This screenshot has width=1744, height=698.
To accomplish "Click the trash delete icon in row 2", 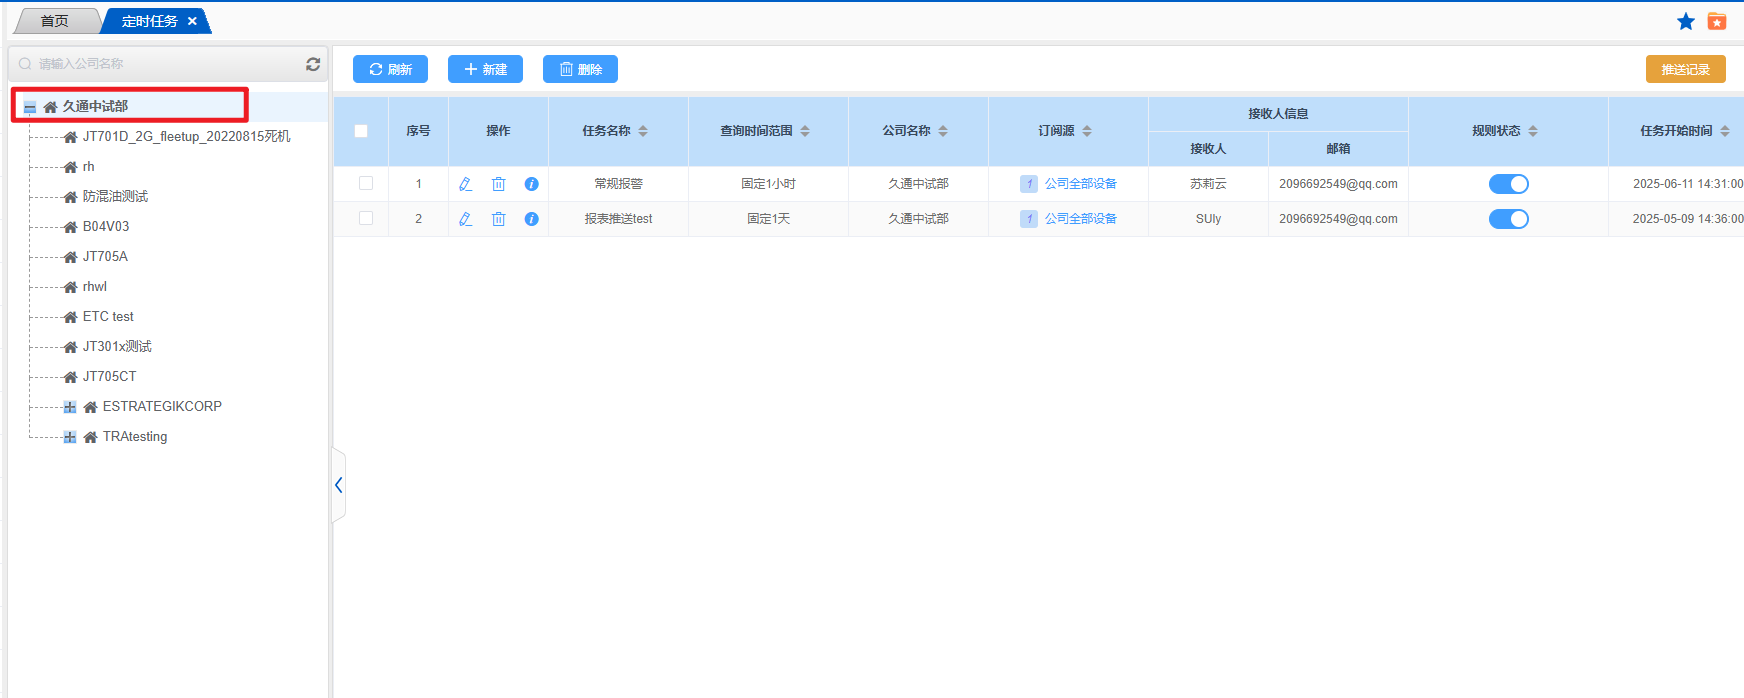I will tap(498, 219).
